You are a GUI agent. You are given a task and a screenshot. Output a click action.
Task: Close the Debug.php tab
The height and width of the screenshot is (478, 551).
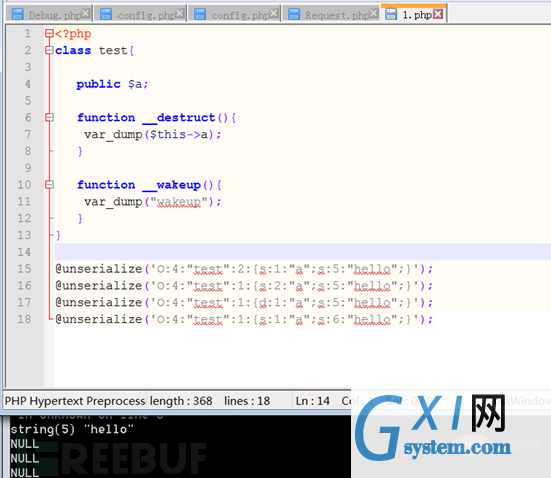[x=85, y=14]
